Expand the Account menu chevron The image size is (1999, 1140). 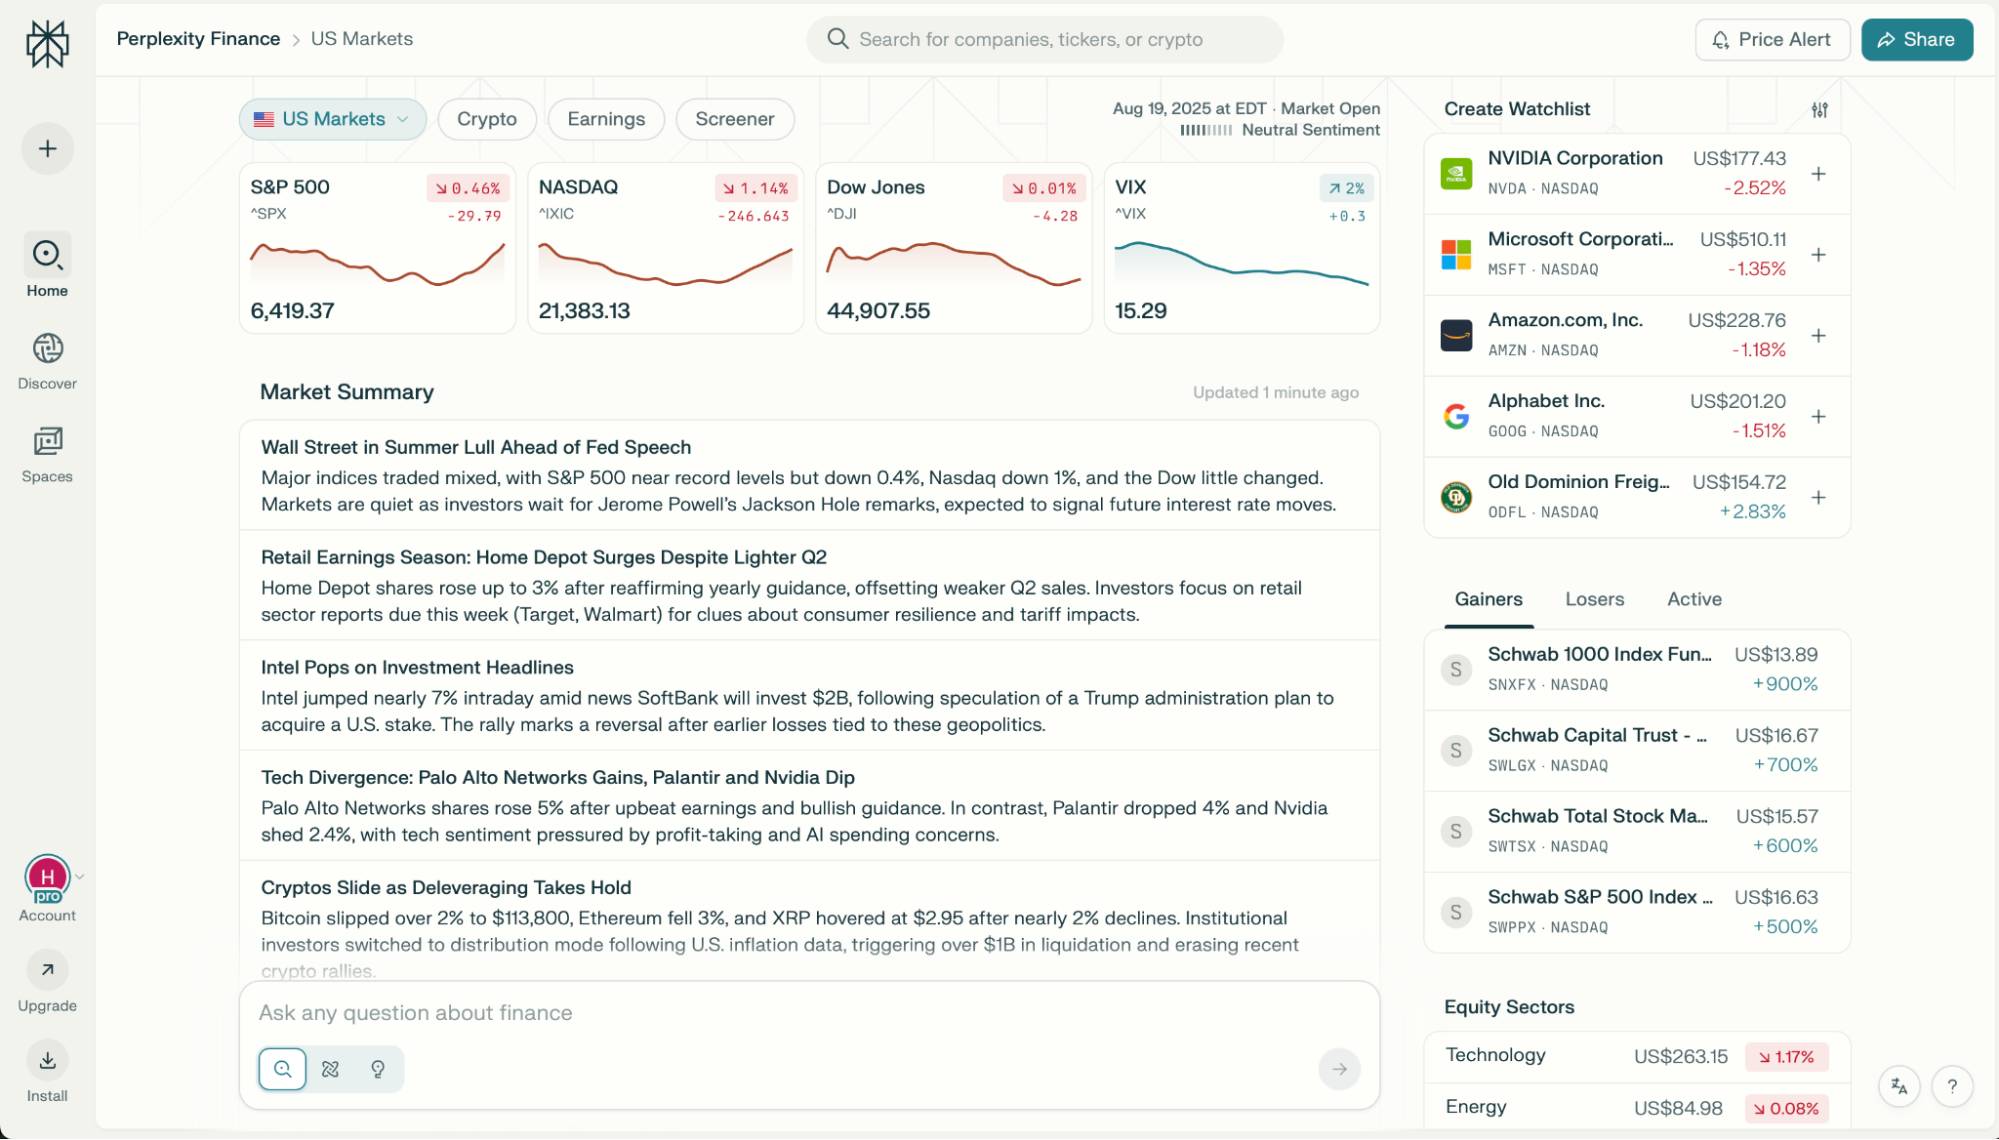(x=80, y=877)
